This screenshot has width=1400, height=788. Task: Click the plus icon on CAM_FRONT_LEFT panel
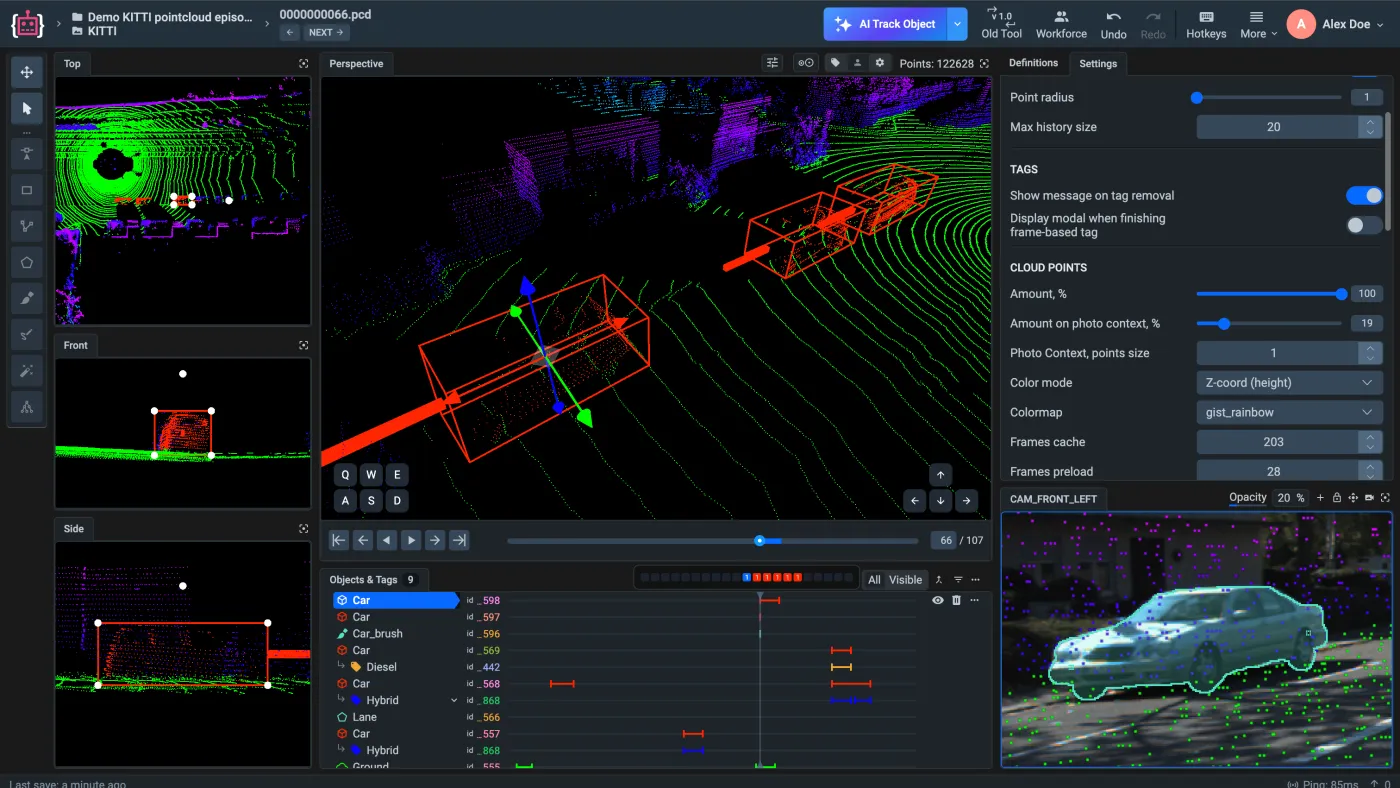pyautogui.click(x=1320, y=497)
